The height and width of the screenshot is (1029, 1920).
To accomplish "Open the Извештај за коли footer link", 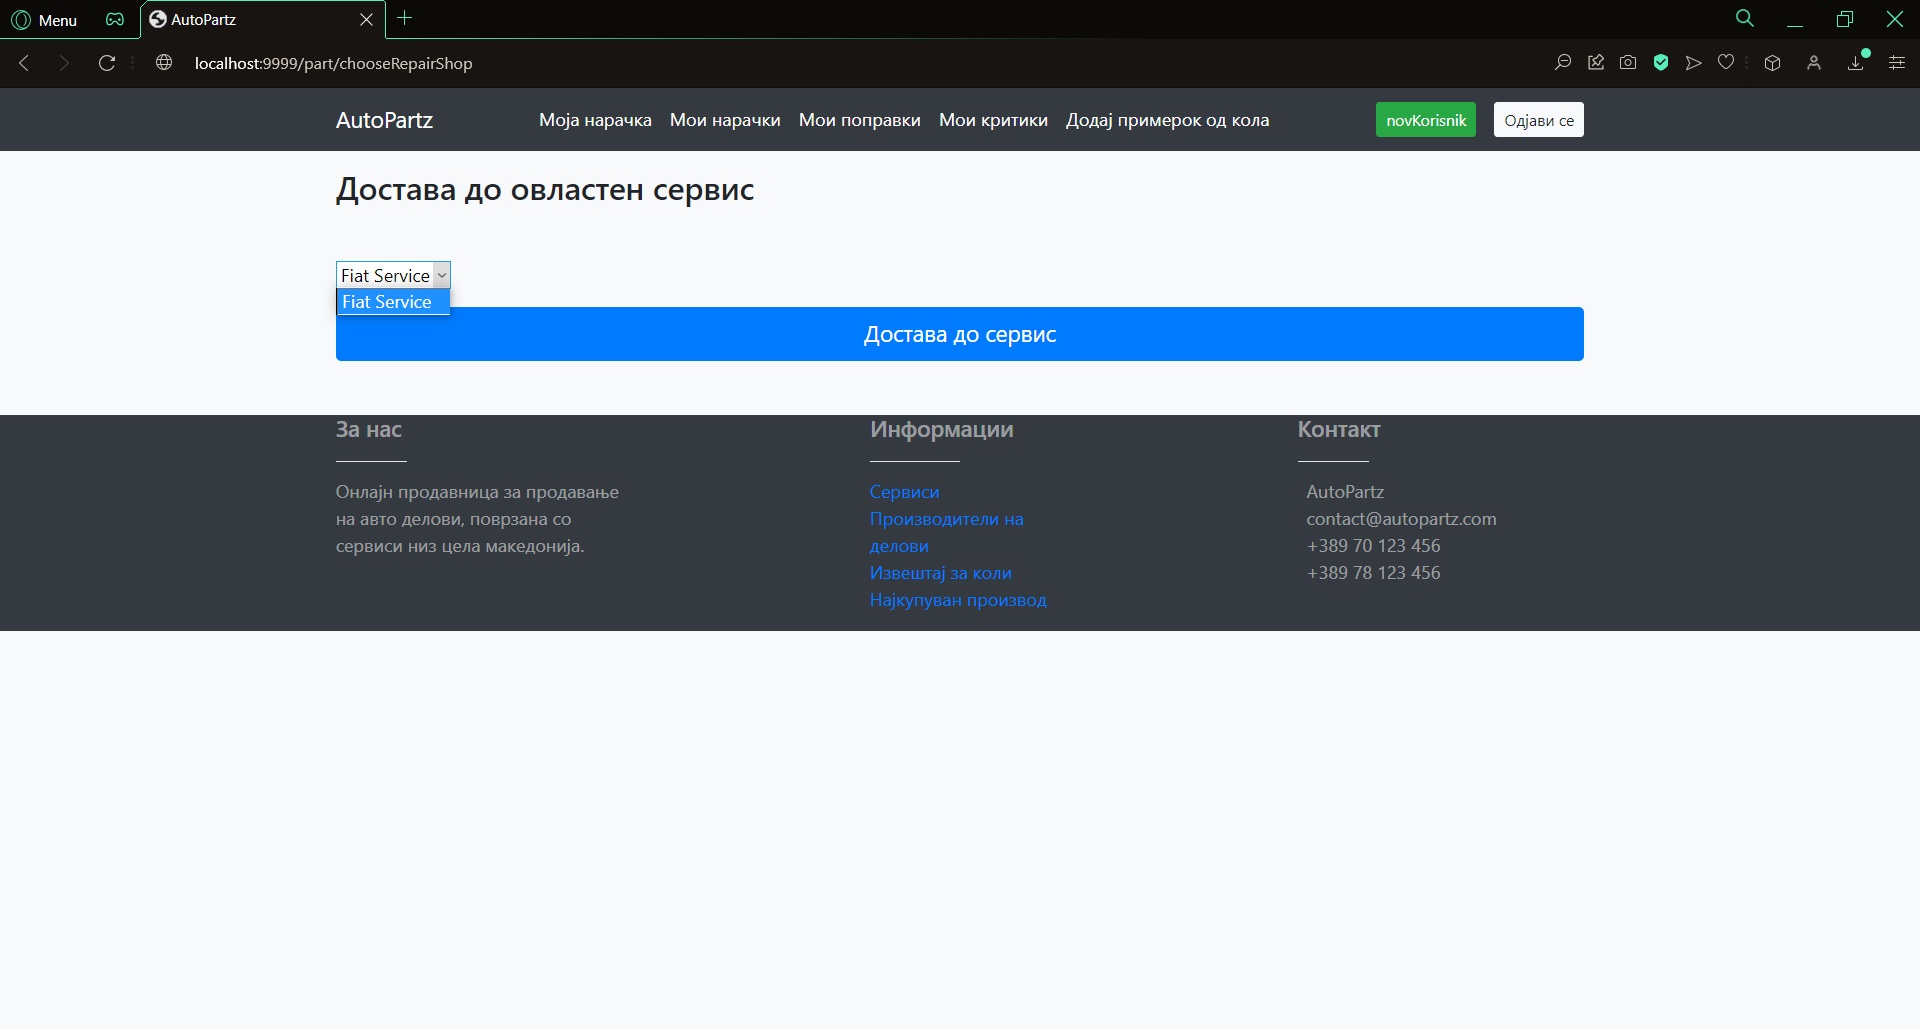I will (940, 573).
